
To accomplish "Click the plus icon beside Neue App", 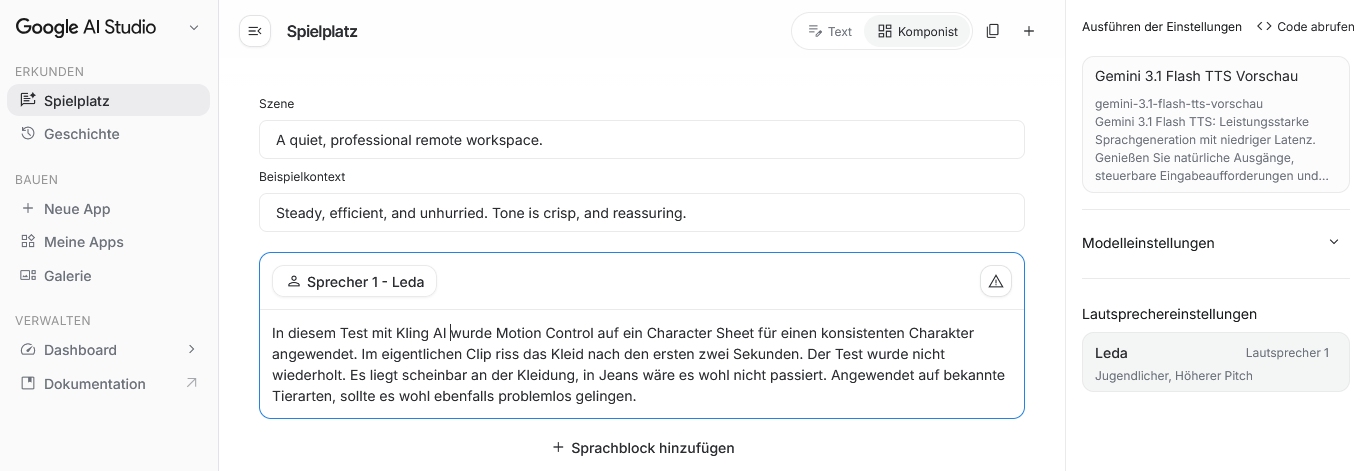I will (x=28, y=208).
